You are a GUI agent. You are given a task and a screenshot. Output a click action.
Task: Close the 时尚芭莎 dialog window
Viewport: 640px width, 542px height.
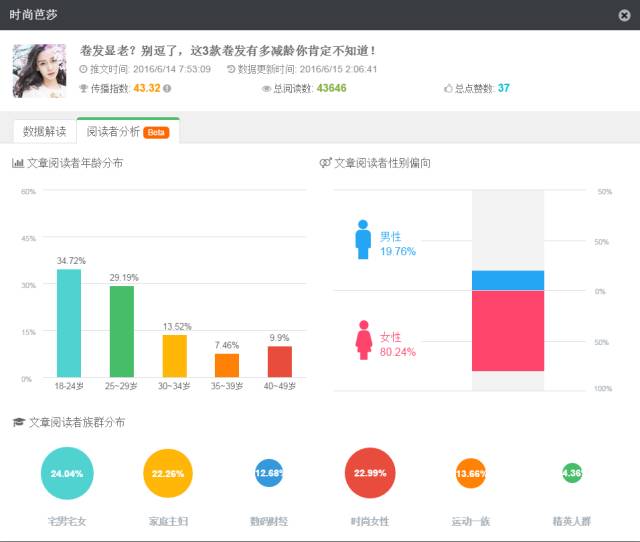[x=624, y=15]
